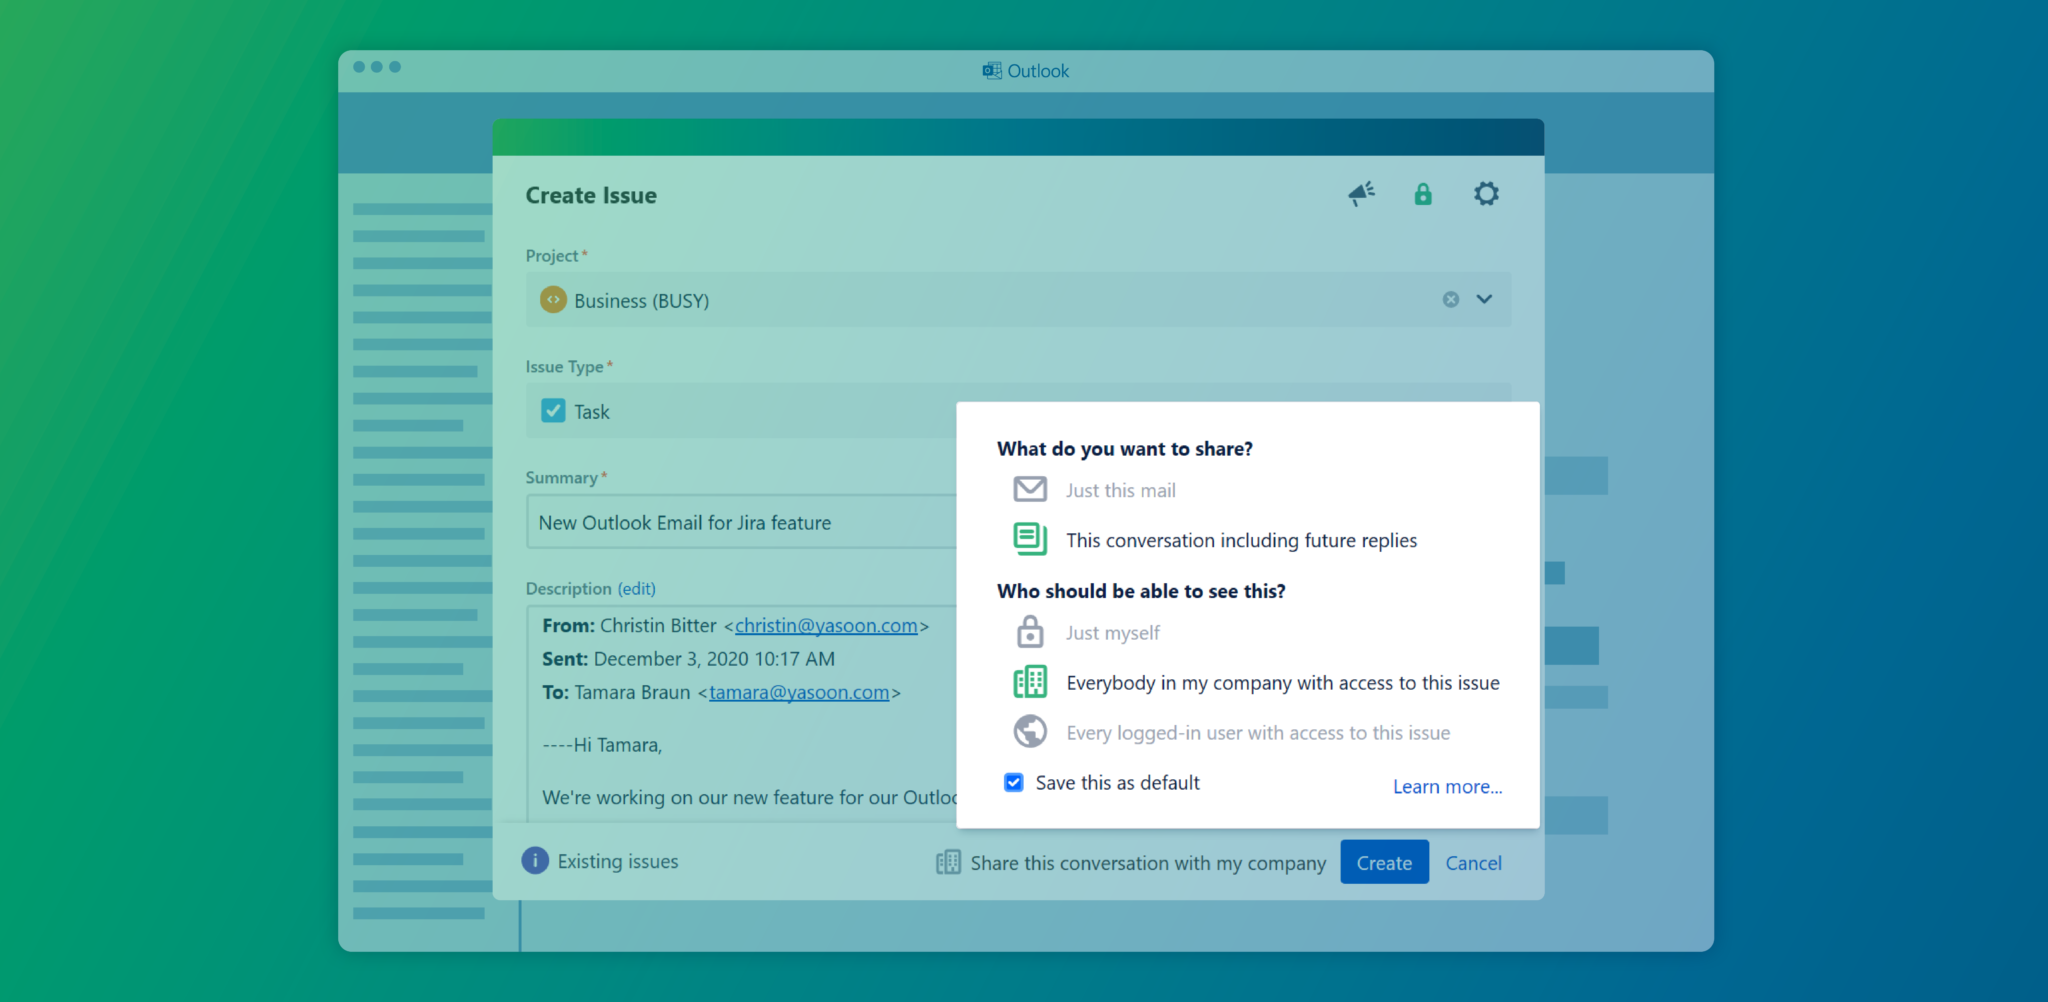The height and width of the screenshot is (1002, 2048).
Task: Open the Project dropdown
Action: click(x=1485, y=298)
